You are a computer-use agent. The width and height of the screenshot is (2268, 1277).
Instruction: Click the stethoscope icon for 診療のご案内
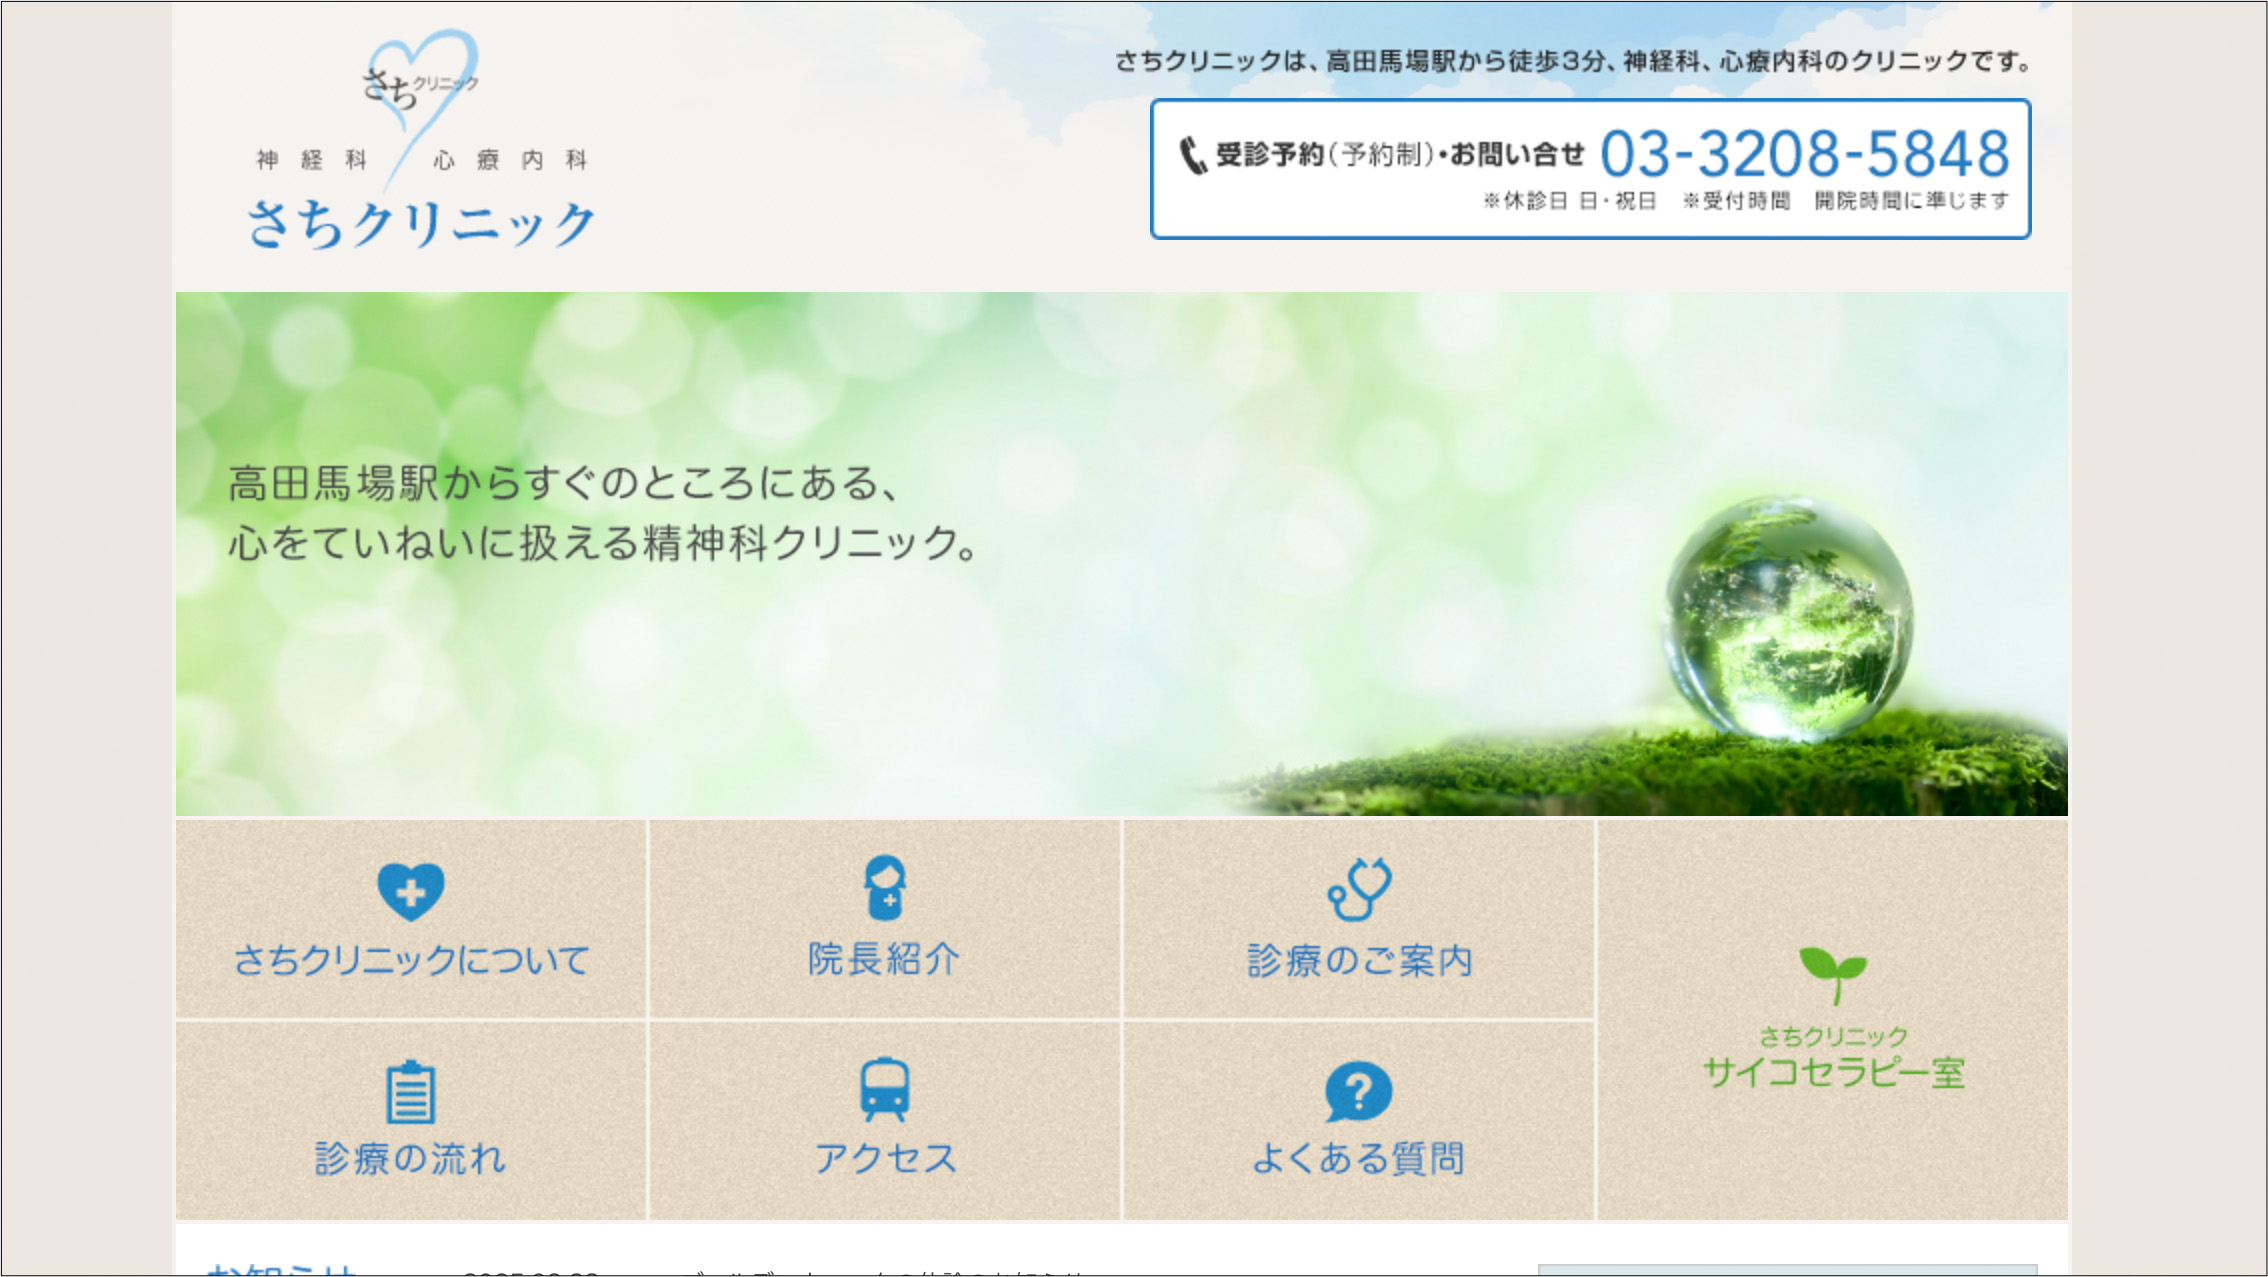[x=1359, y=888]
